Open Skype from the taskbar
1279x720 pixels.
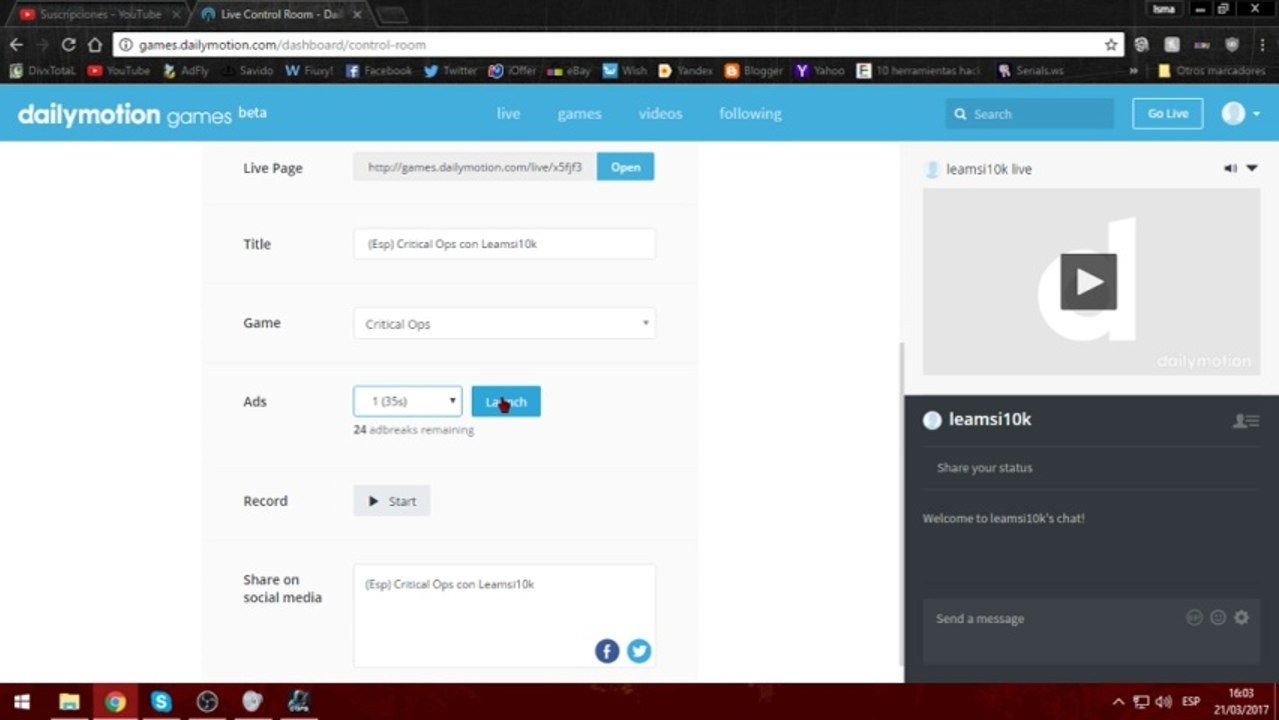pyautogui.click(x=161, y=702)
